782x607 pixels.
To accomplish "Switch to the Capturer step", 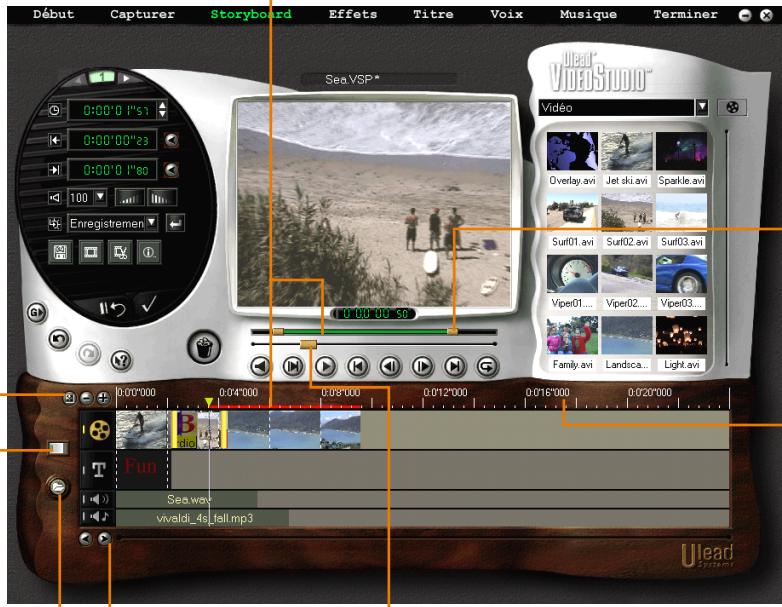I will point(142,14).
